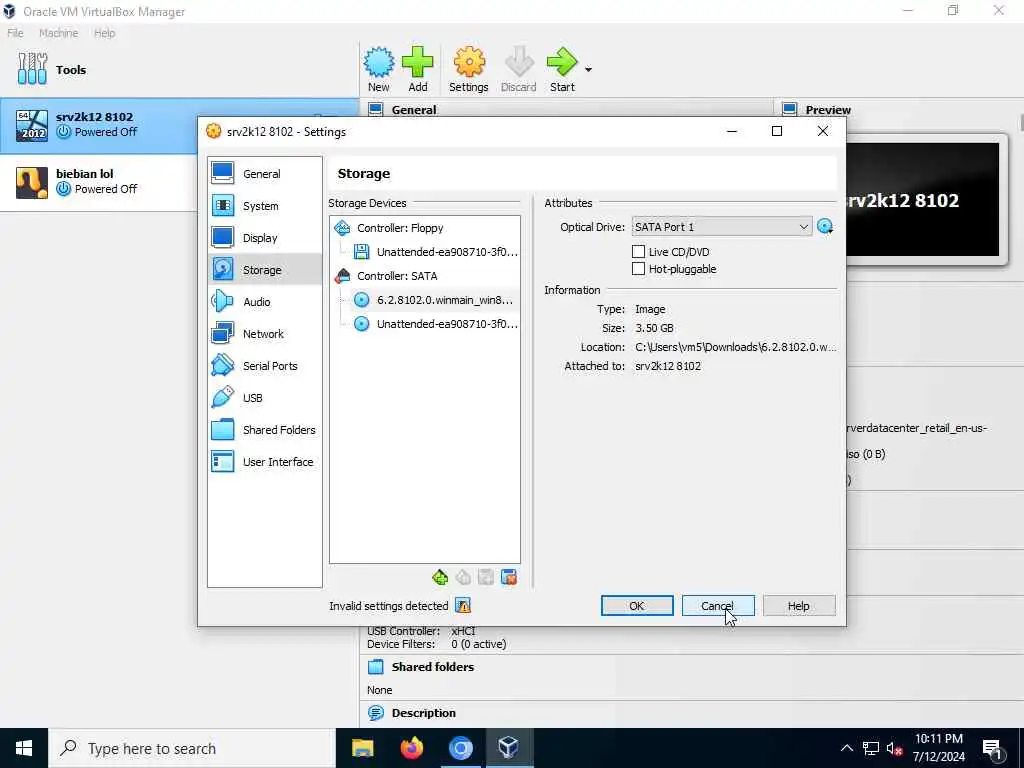Click the add attachment icon
Screen dimensions: 1024x768
[x=486, y=577]
